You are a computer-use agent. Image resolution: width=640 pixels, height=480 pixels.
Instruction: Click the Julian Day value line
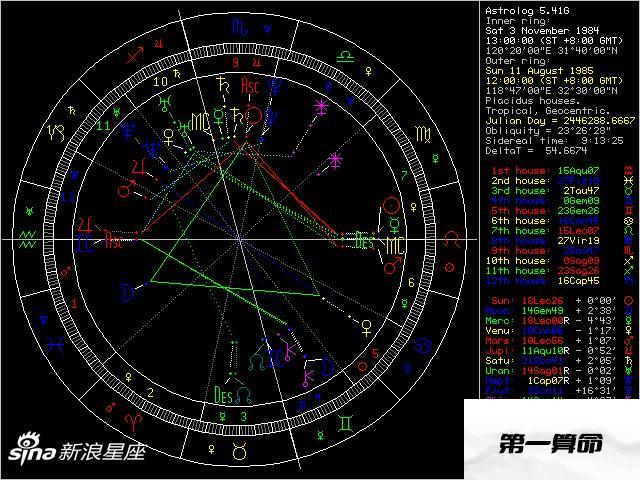[x=557, y=119]
